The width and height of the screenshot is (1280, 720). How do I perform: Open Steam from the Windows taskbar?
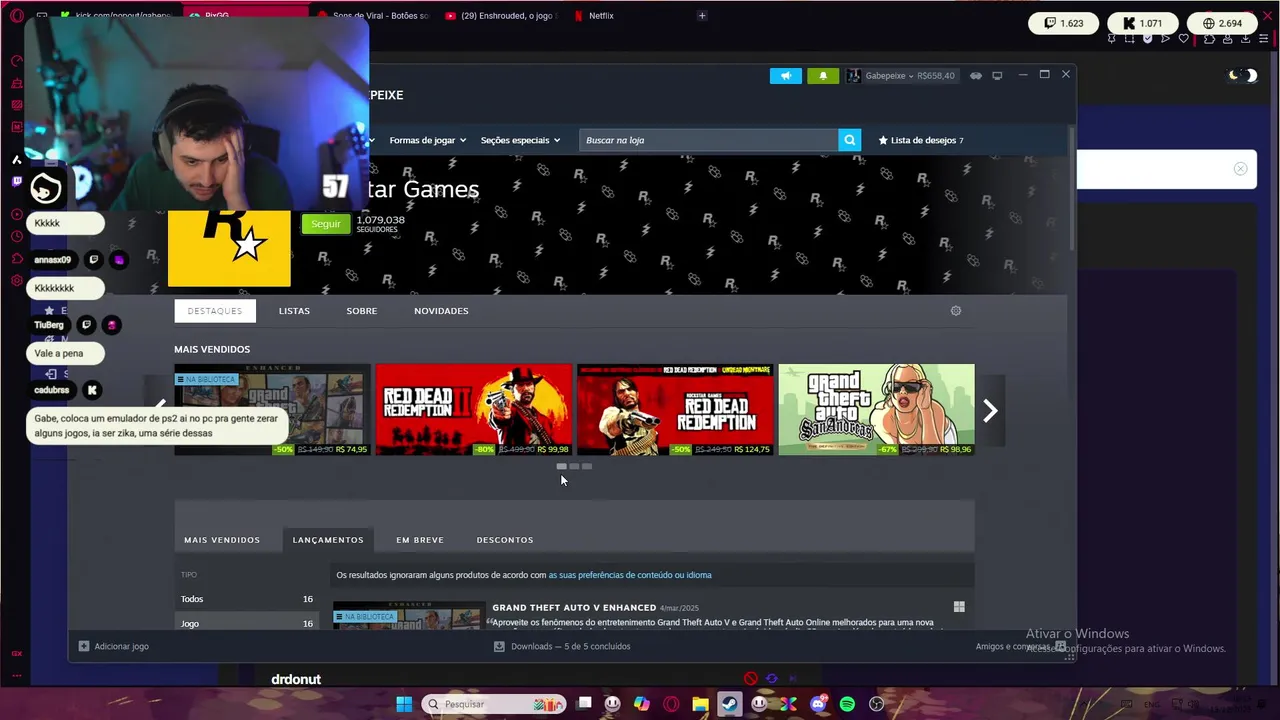click(x=730, y=704)
